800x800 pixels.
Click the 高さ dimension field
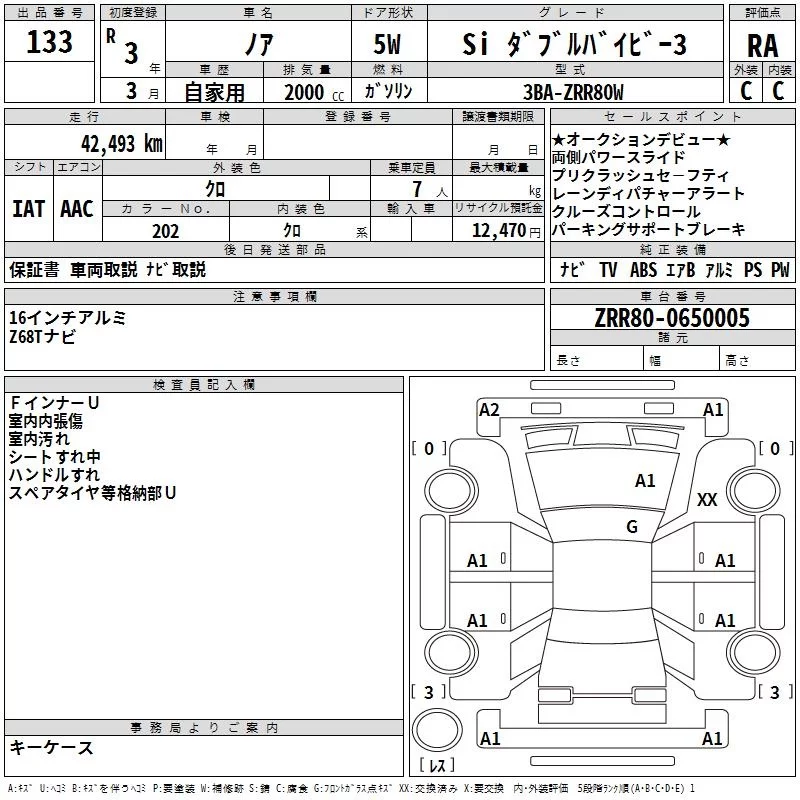pos(758,360)
